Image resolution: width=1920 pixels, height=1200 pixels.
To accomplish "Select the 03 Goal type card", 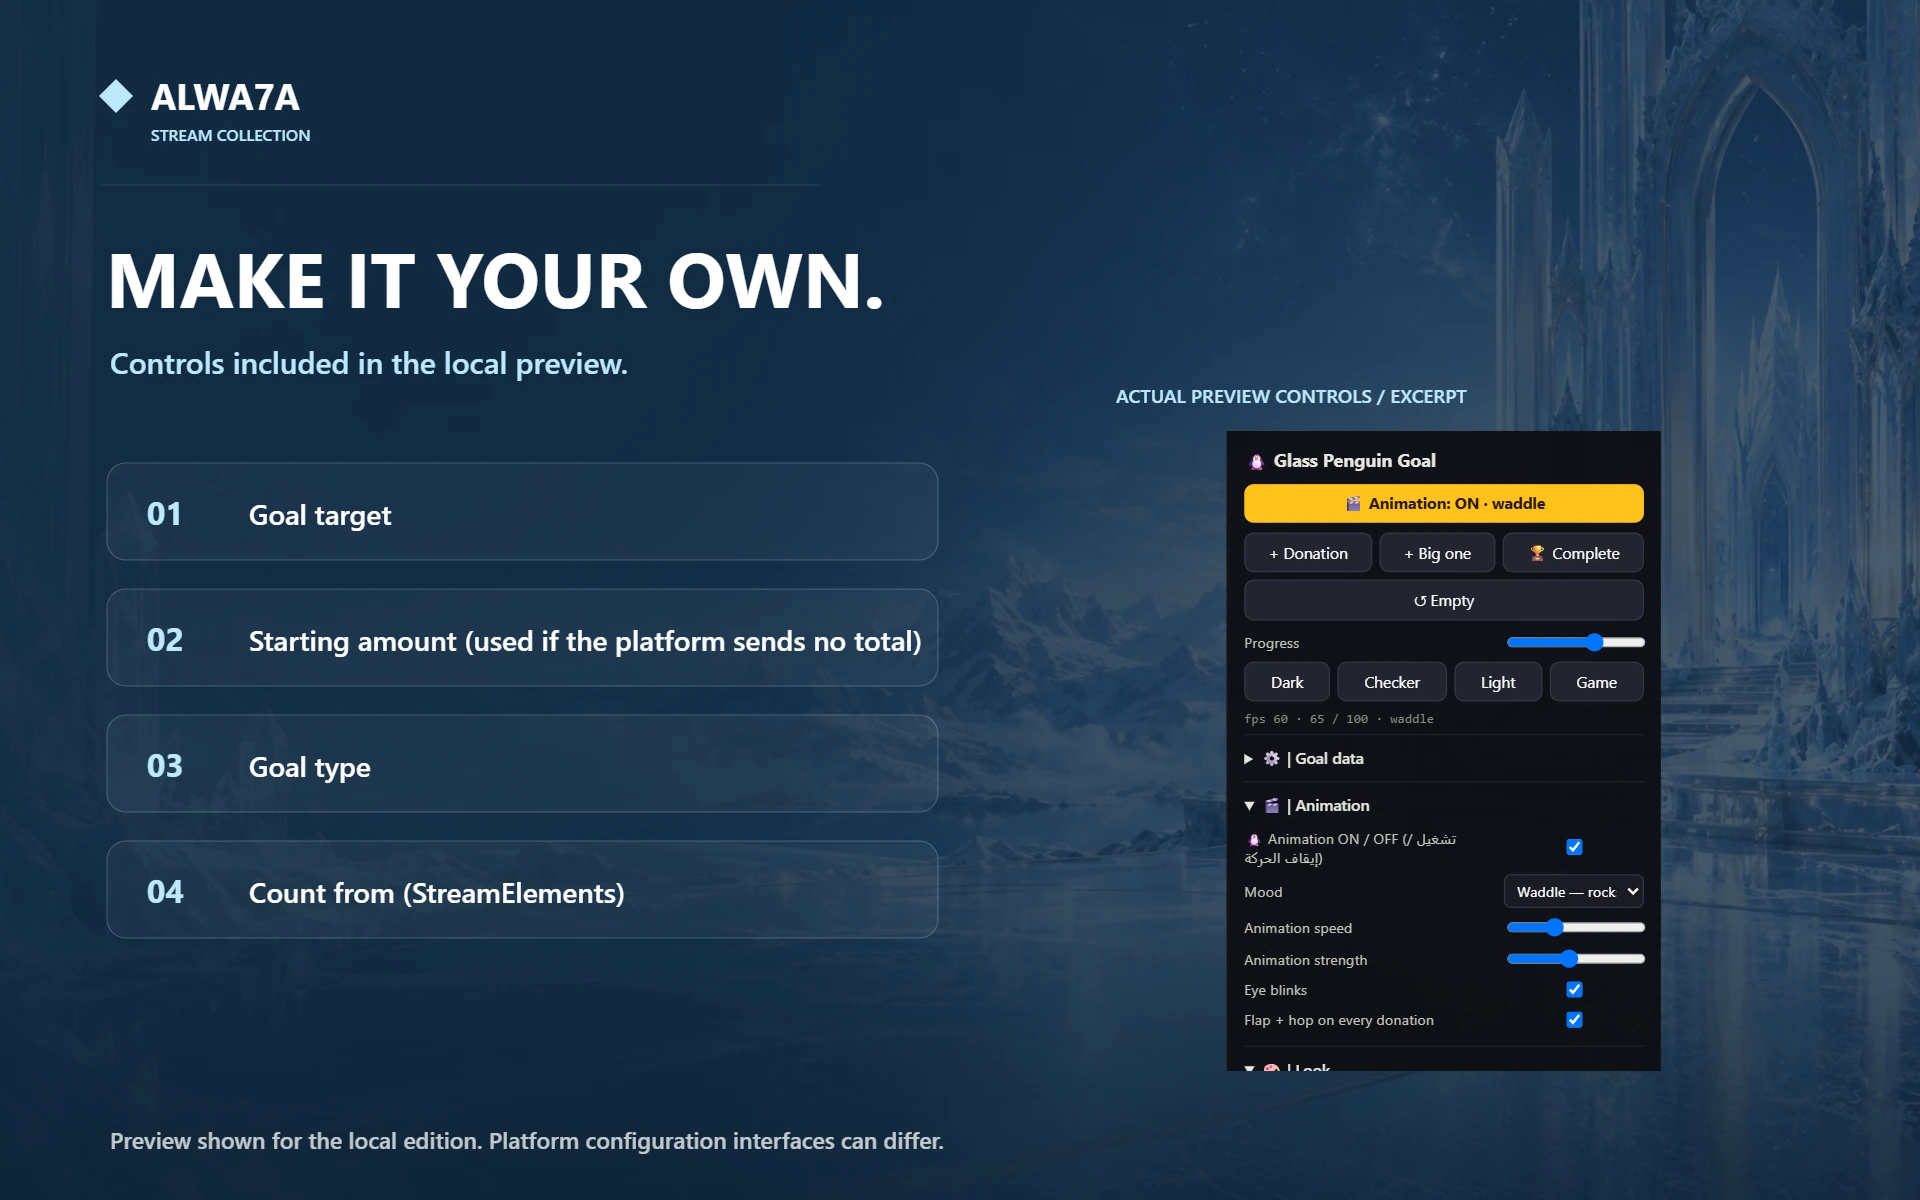I will 522,764.
